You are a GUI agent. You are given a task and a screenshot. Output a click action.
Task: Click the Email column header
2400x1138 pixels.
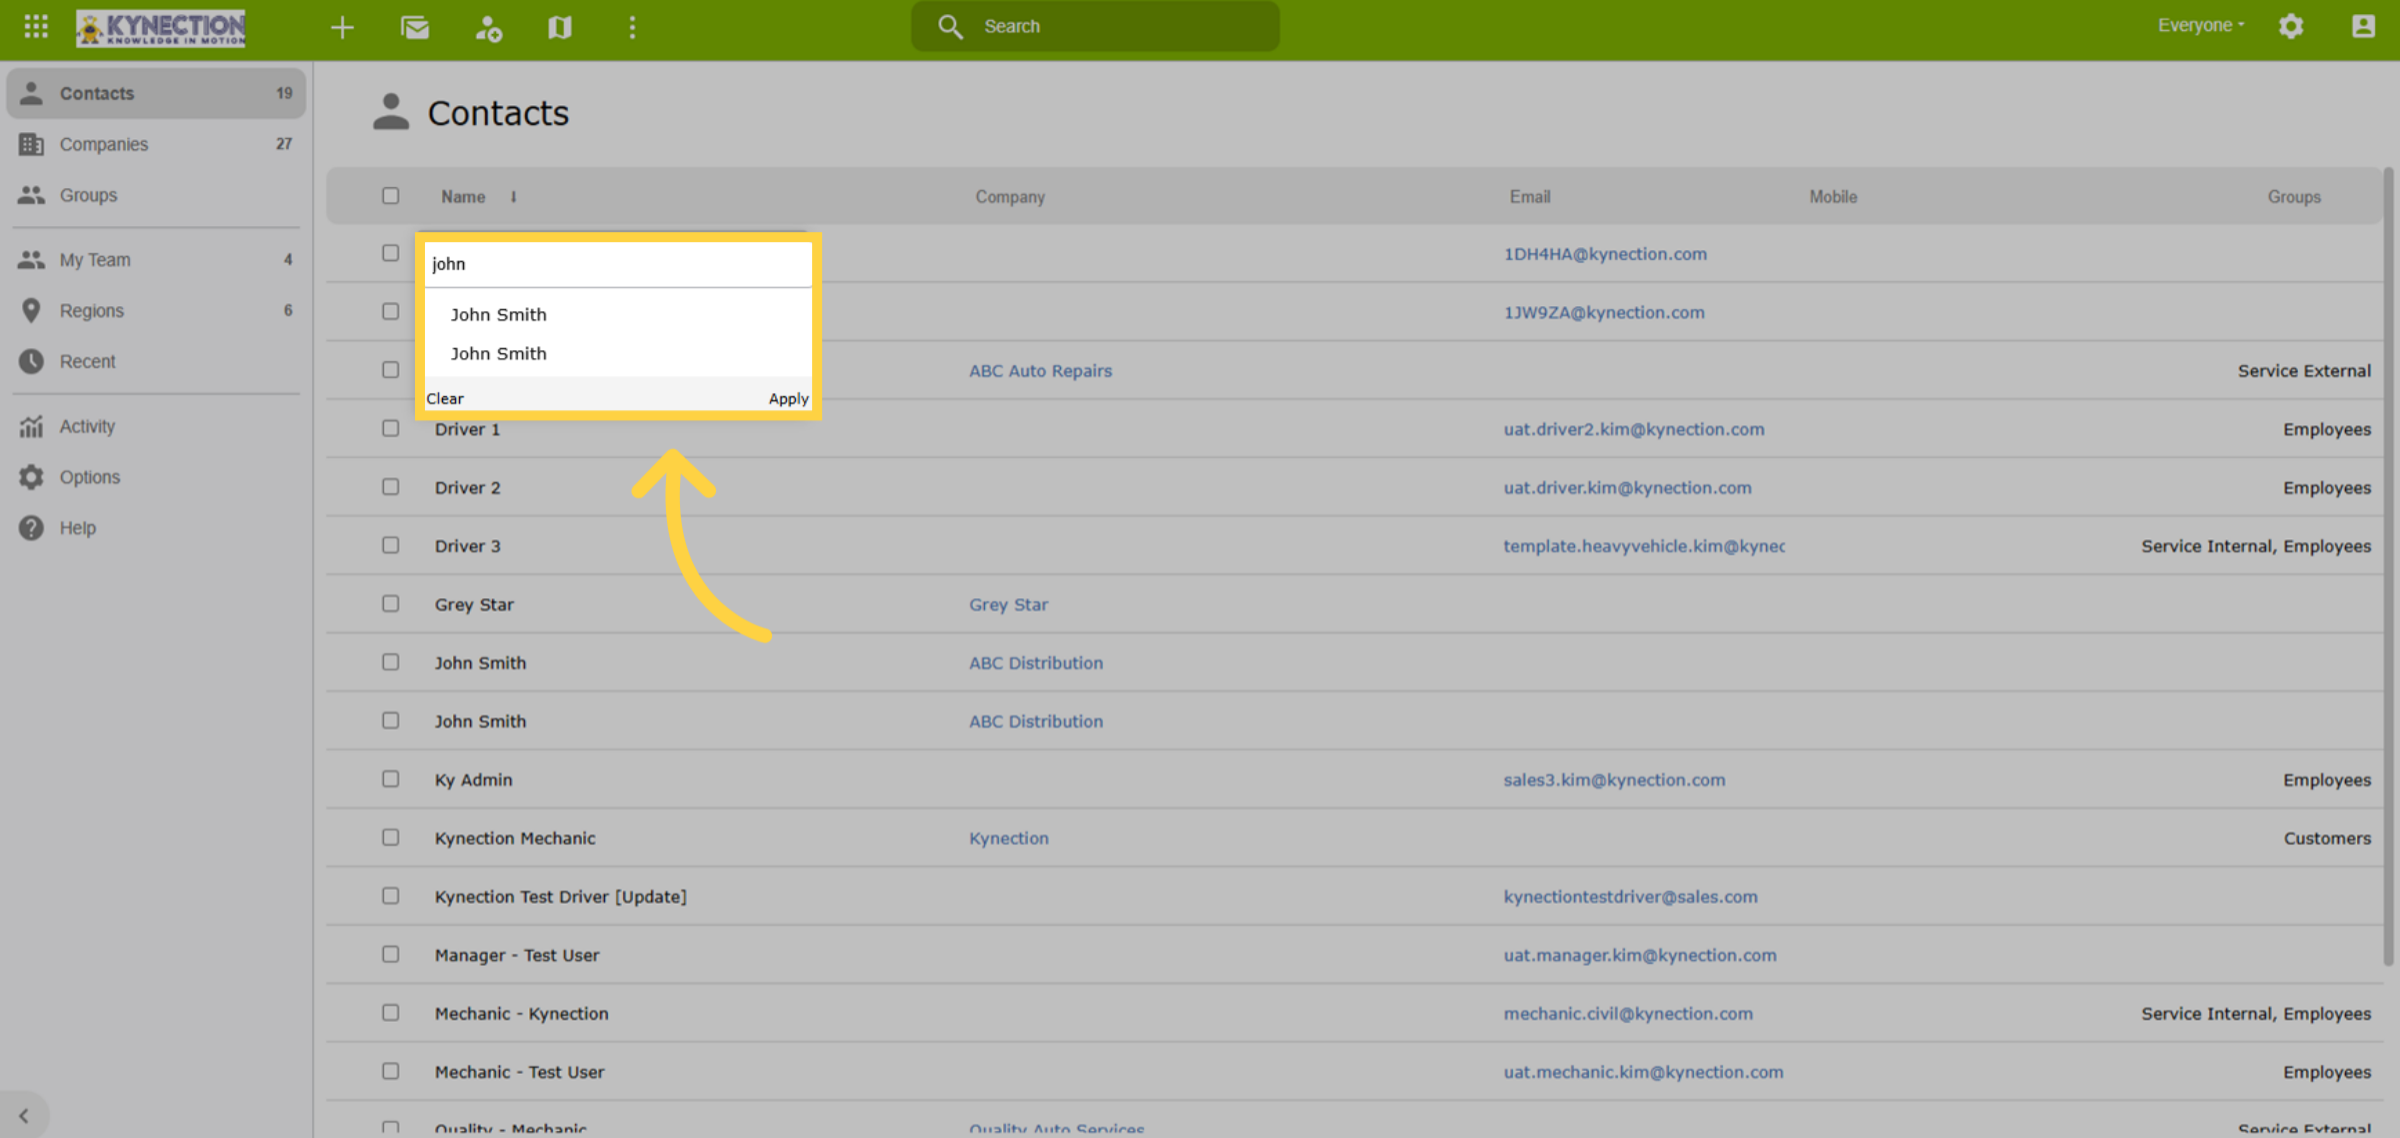point(1530,197)
